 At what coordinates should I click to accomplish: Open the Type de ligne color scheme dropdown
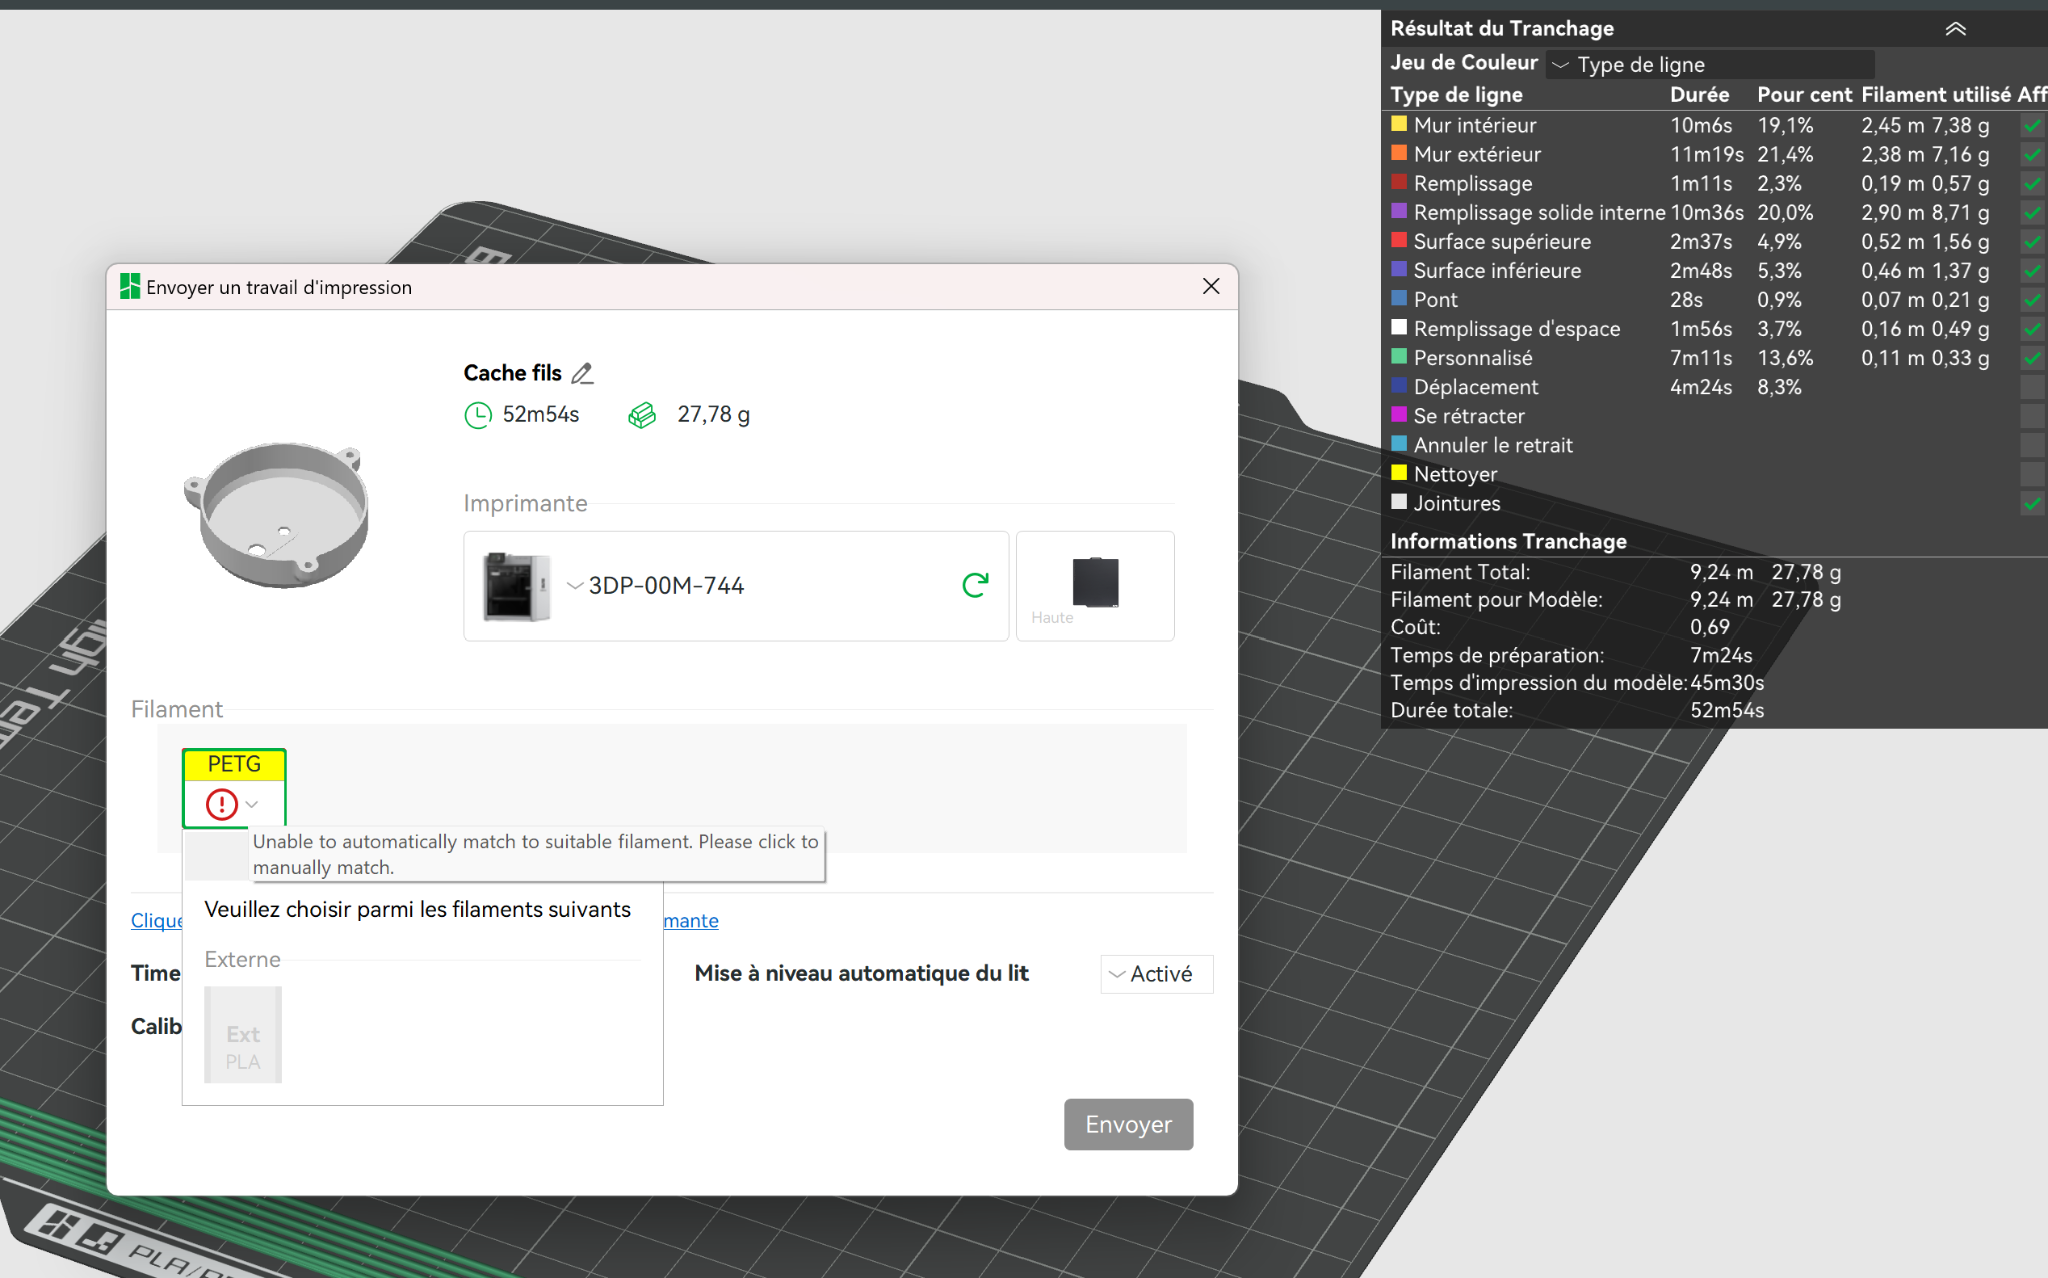pyautogui.click(x=1709, y=65)
